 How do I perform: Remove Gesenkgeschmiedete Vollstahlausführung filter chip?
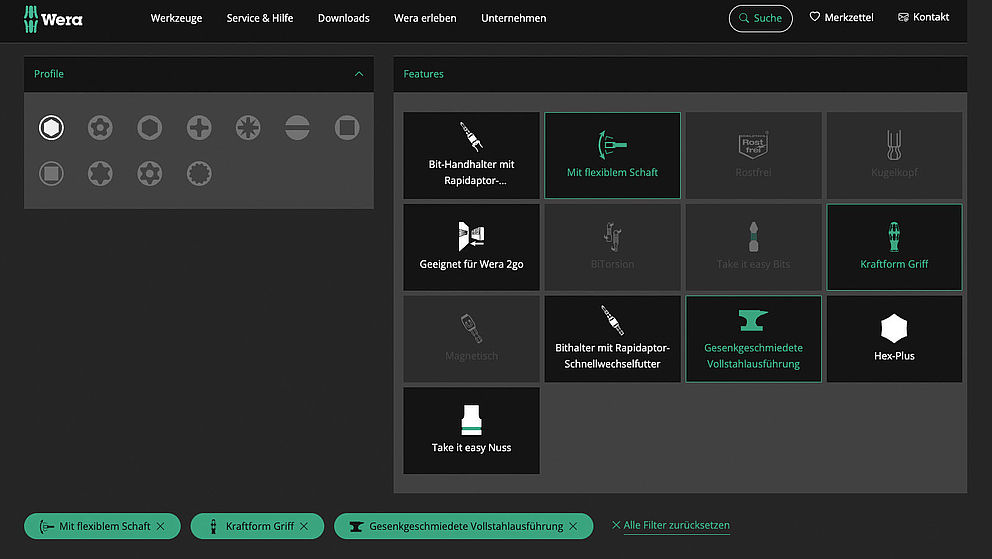coord(573,526)
